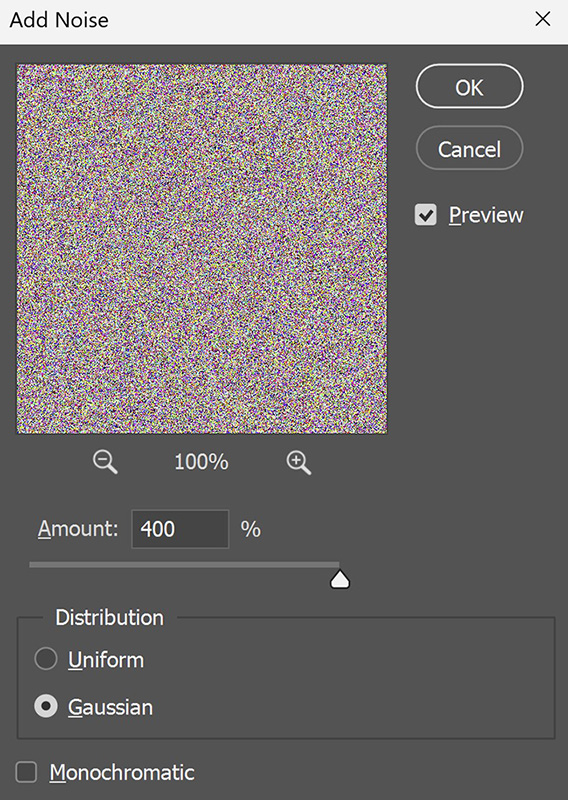Image resolution: width=568 pixels, height=800 pixels.
Task: Click the Monochromatic label text
Action: (x=122, y=772)
